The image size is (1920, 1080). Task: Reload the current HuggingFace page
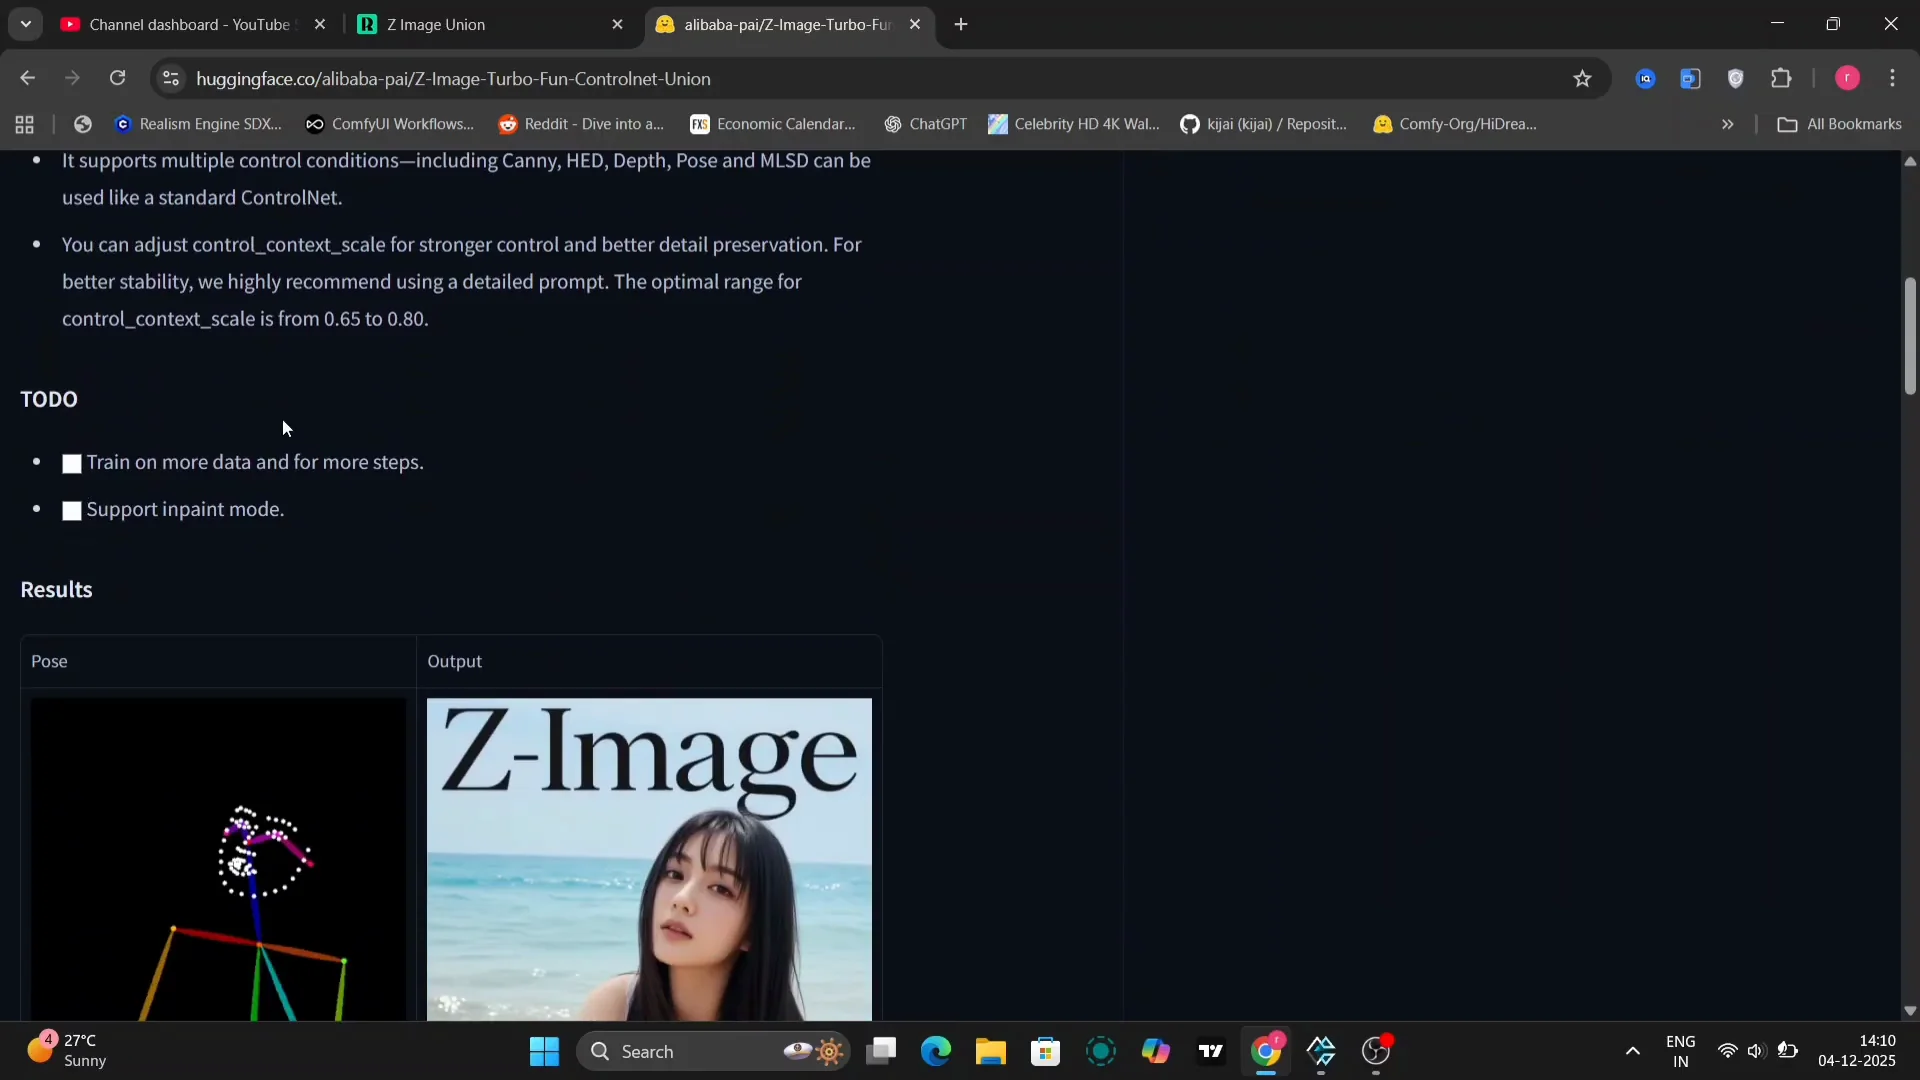tap(117, 78)
